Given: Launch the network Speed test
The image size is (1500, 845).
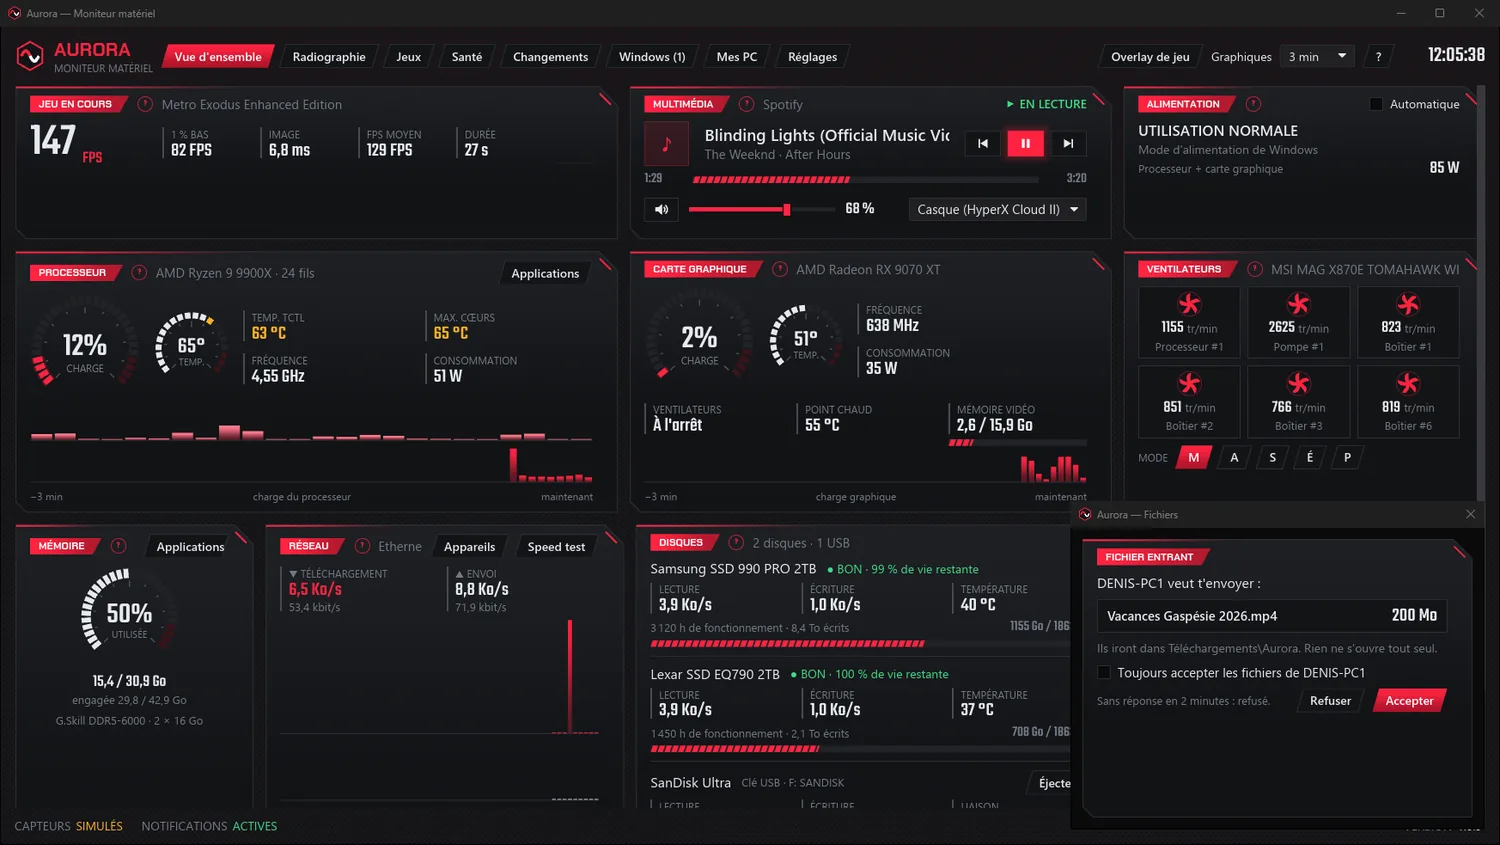Looking at the screenshot, I should (556, 547).
